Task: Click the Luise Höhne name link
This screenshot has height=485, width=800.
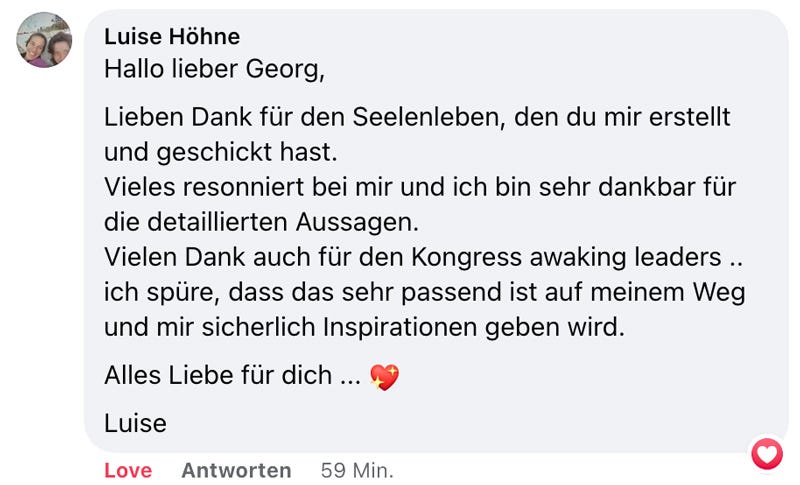Action: [172, 37]
